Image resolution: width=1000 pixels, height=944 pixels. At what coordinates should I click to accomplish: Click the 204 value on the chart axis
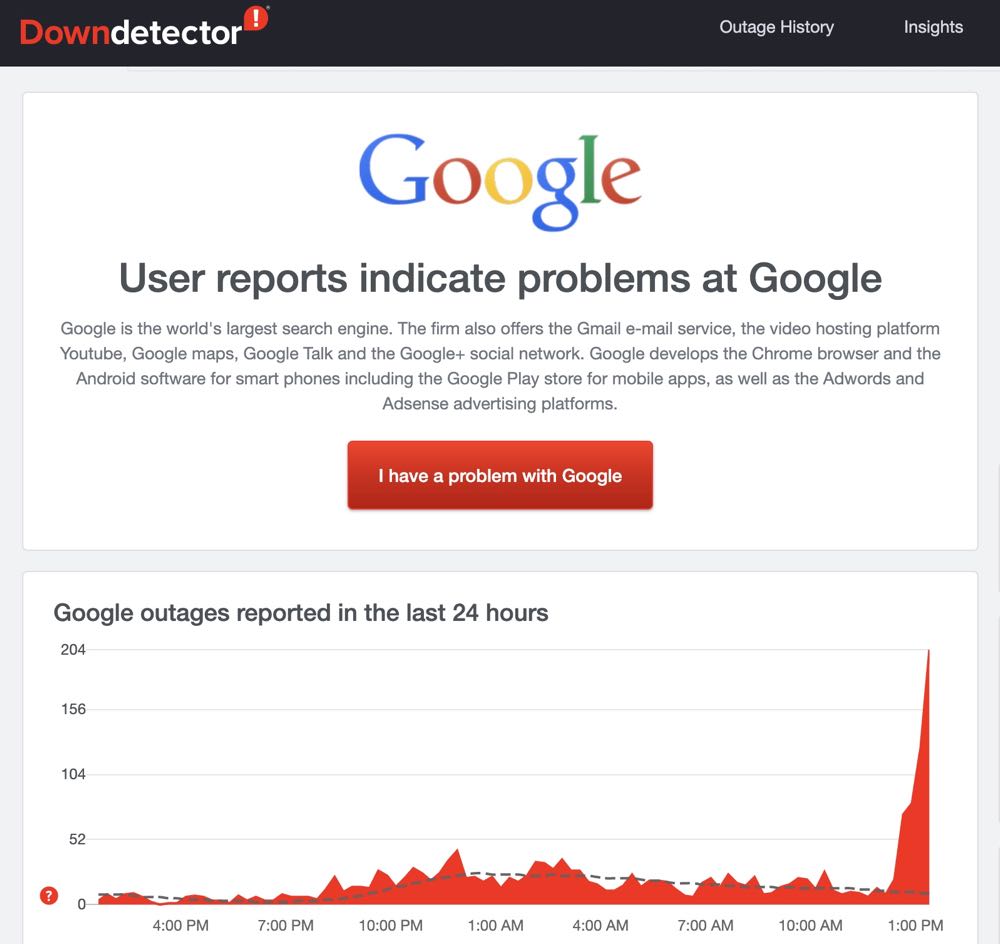[x=74, y=649]
